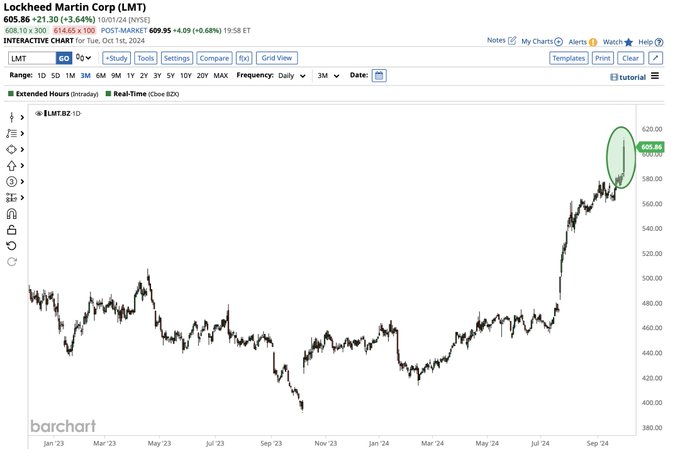
Task: Click the +Study button
Action: pos(116,58)
